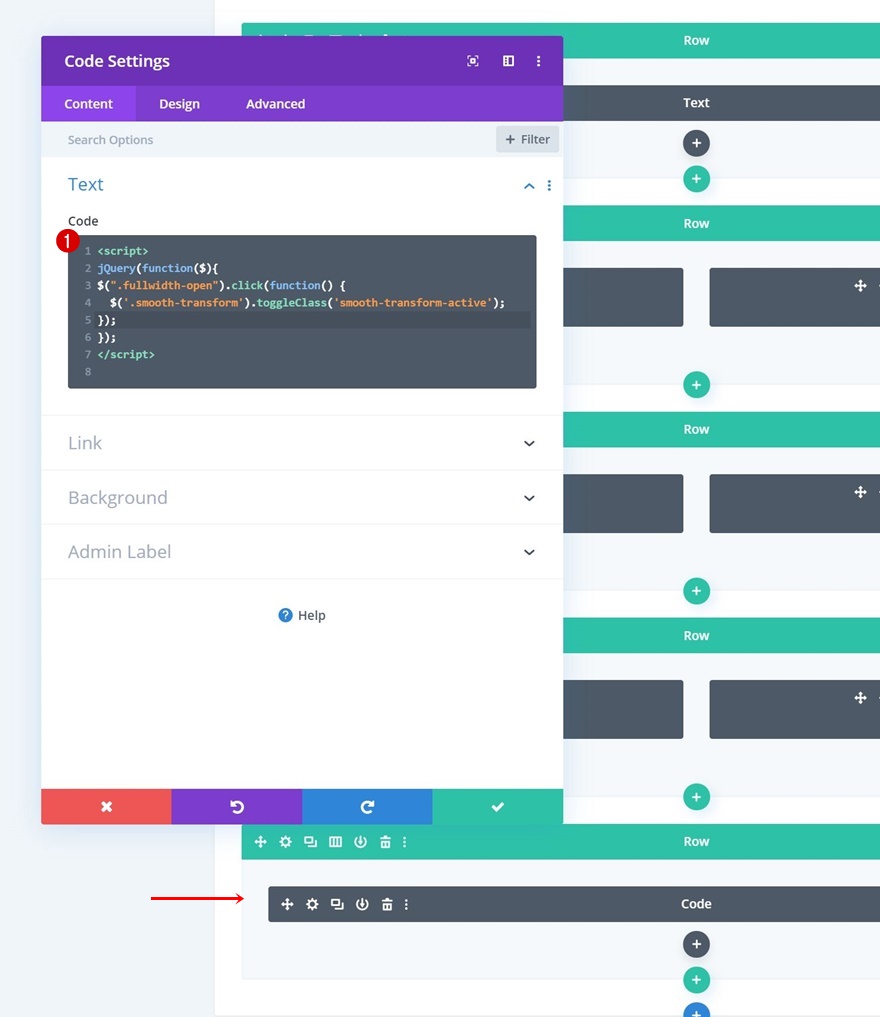Select the Text module bar
Viewport: 880px width, 1017px height.
(x=721, y=102)
